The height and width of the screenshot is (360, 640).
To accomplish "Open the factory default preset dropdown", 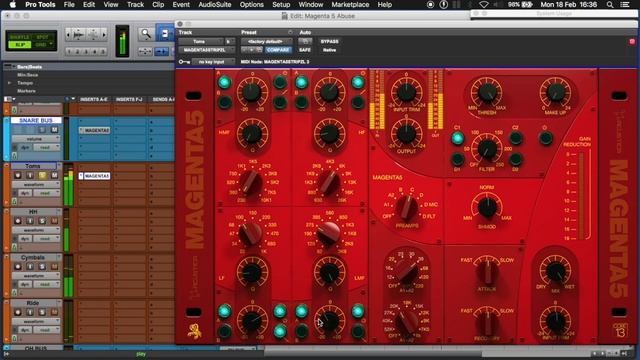I will tap(267, 41).
